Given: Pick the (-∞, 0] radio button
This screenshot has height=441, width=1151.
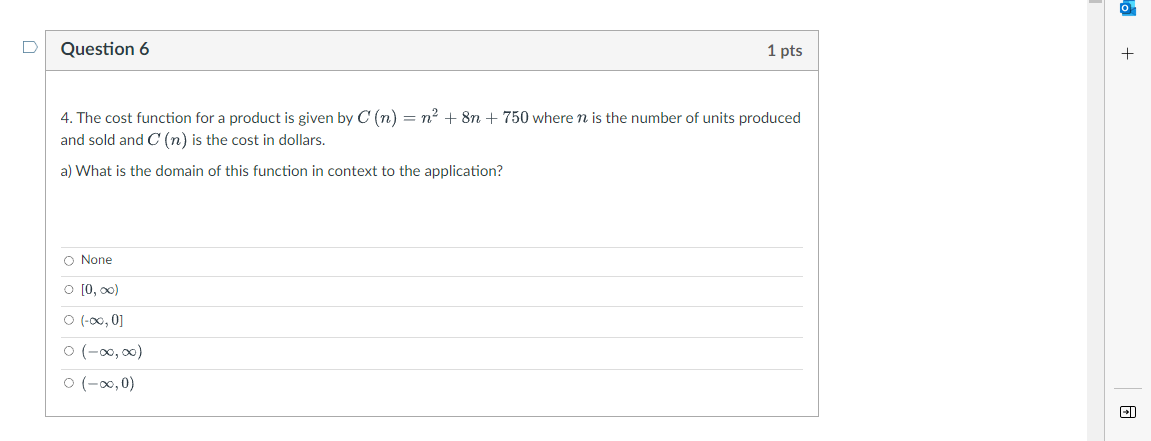Looking at the screenshot, I should [x=68, y=321].
